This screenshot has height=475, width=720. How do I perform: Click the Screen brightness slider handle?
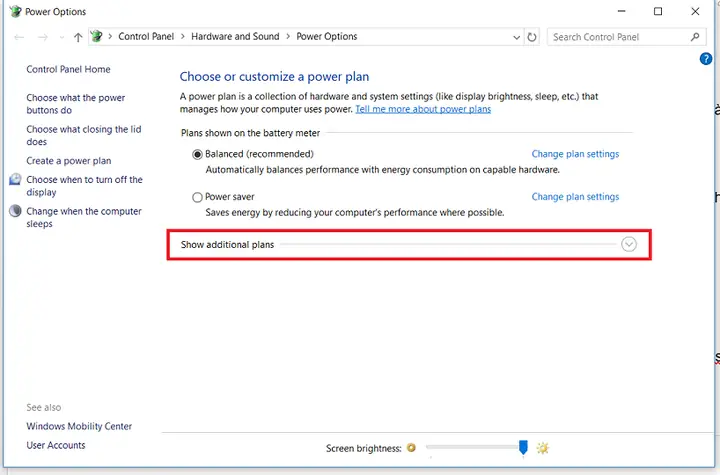(523, 447)
